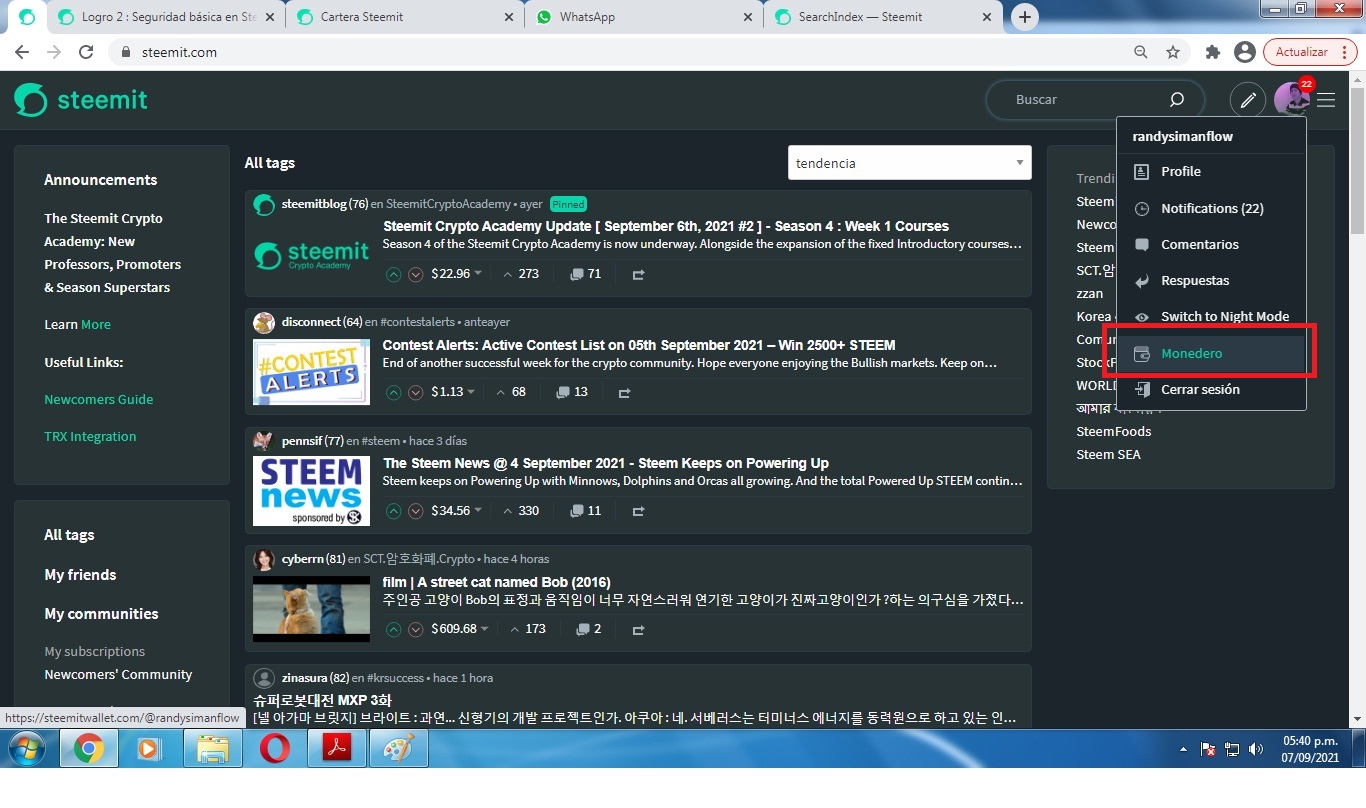Select Profile in user menu
Image resolution: width=1366 pixels, height=808 pixels.
[x=1211, y=172]
